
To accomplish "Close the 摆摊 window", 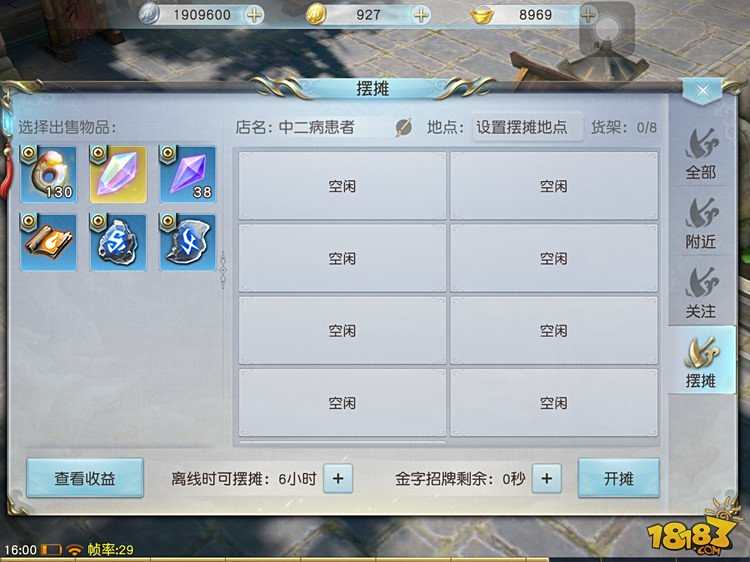I will click(703, 91).
